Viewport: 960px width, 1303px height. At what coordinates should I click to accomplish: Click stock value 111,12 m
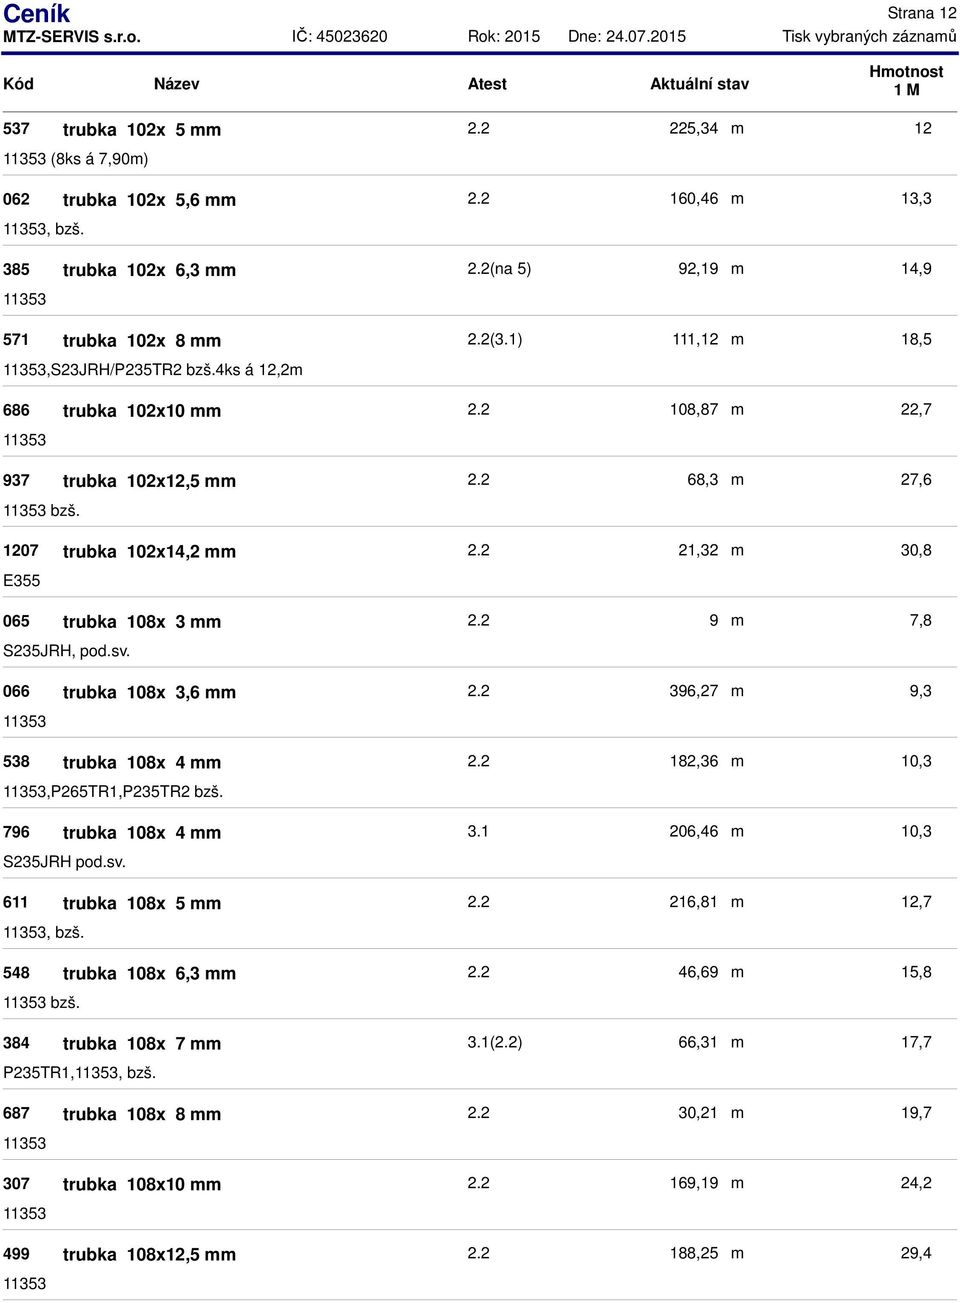coord(707,340)
